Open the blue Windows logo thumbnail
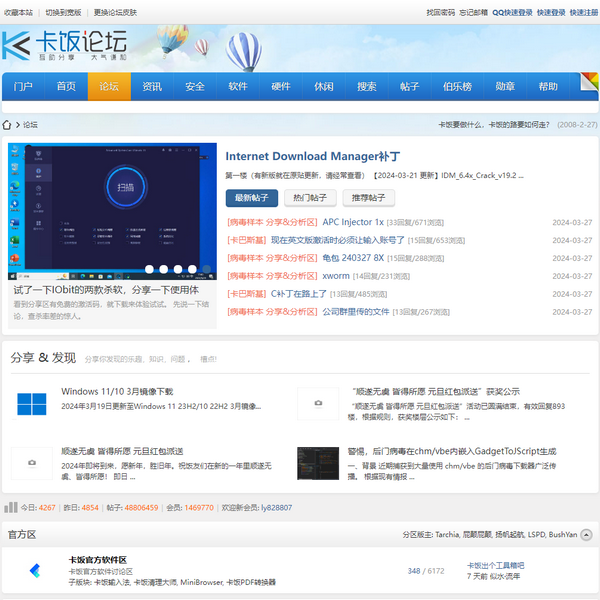 tap(31, 403)
